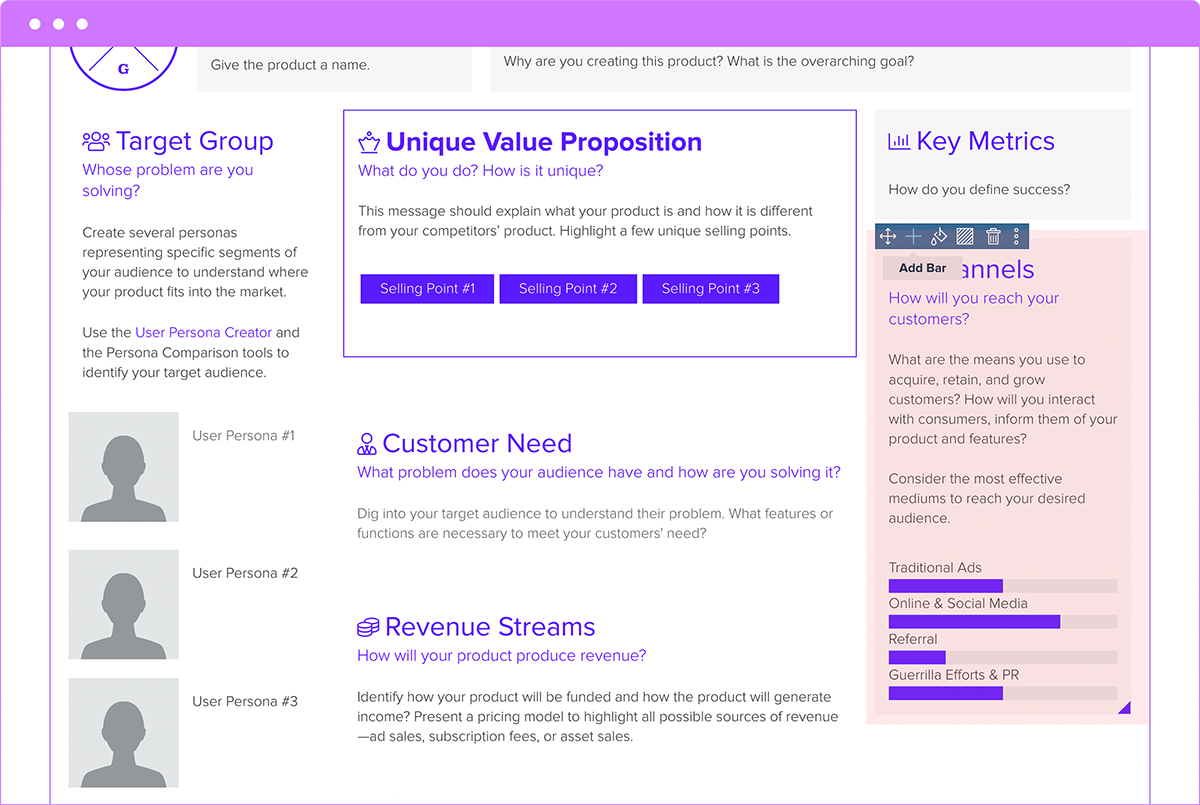Select the paint bucket fill icon
The image size is (1200, 805).
point(939,237)
